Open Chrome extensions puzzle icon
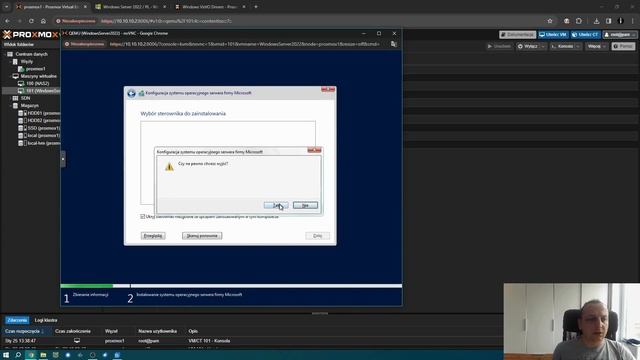 579,21
